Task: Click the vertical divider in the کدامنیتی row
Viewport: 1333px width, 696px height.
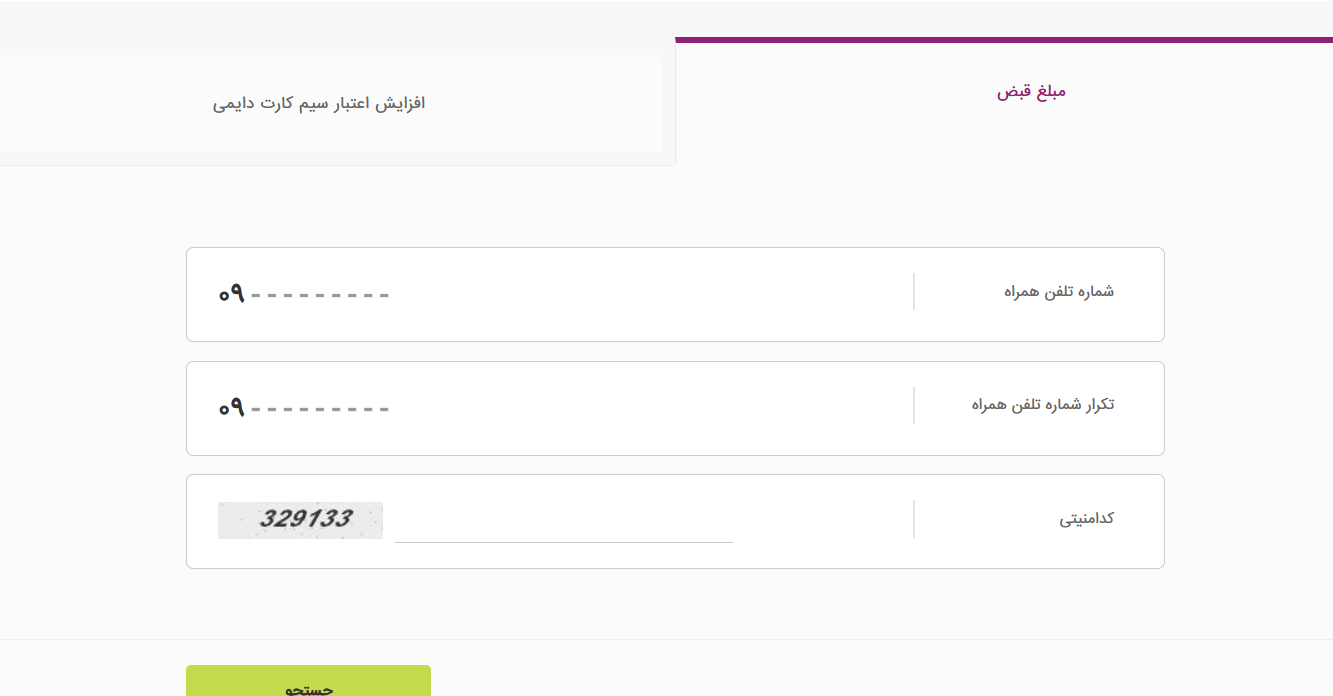Action: click(914, 520)
